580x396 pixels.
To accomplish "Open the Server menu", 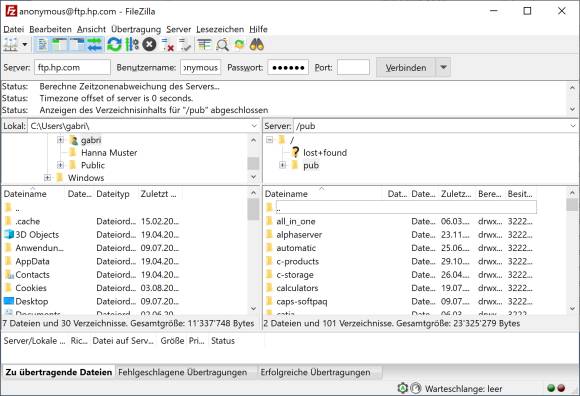I will coord(179,29).
